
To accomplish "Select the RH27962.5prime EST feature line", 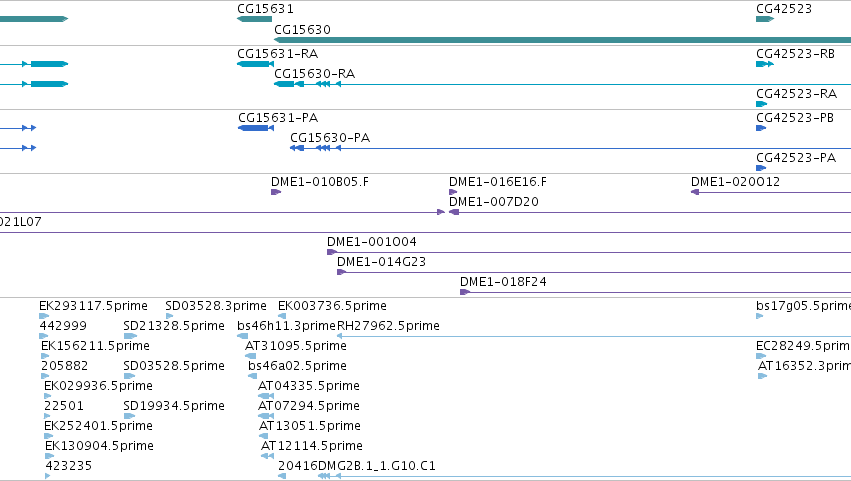I will pyautogui.click(x=594, y=336).
